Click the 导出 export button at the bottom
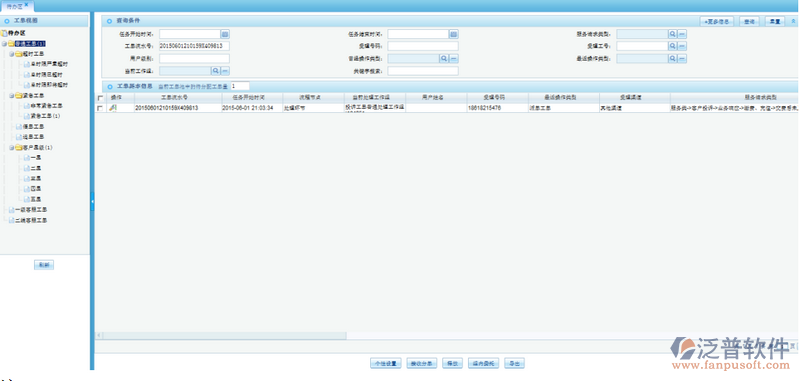The width and height of the screenshot is (800, 381). (x=514, y=364)
